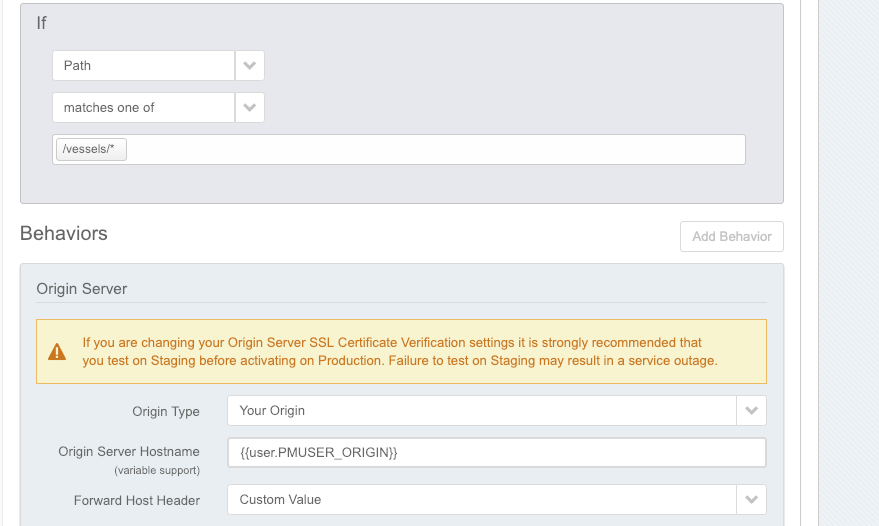Click the 'matches one of' select box
The width and height of the screenshot is (879, 526).
tap(143, 107)
